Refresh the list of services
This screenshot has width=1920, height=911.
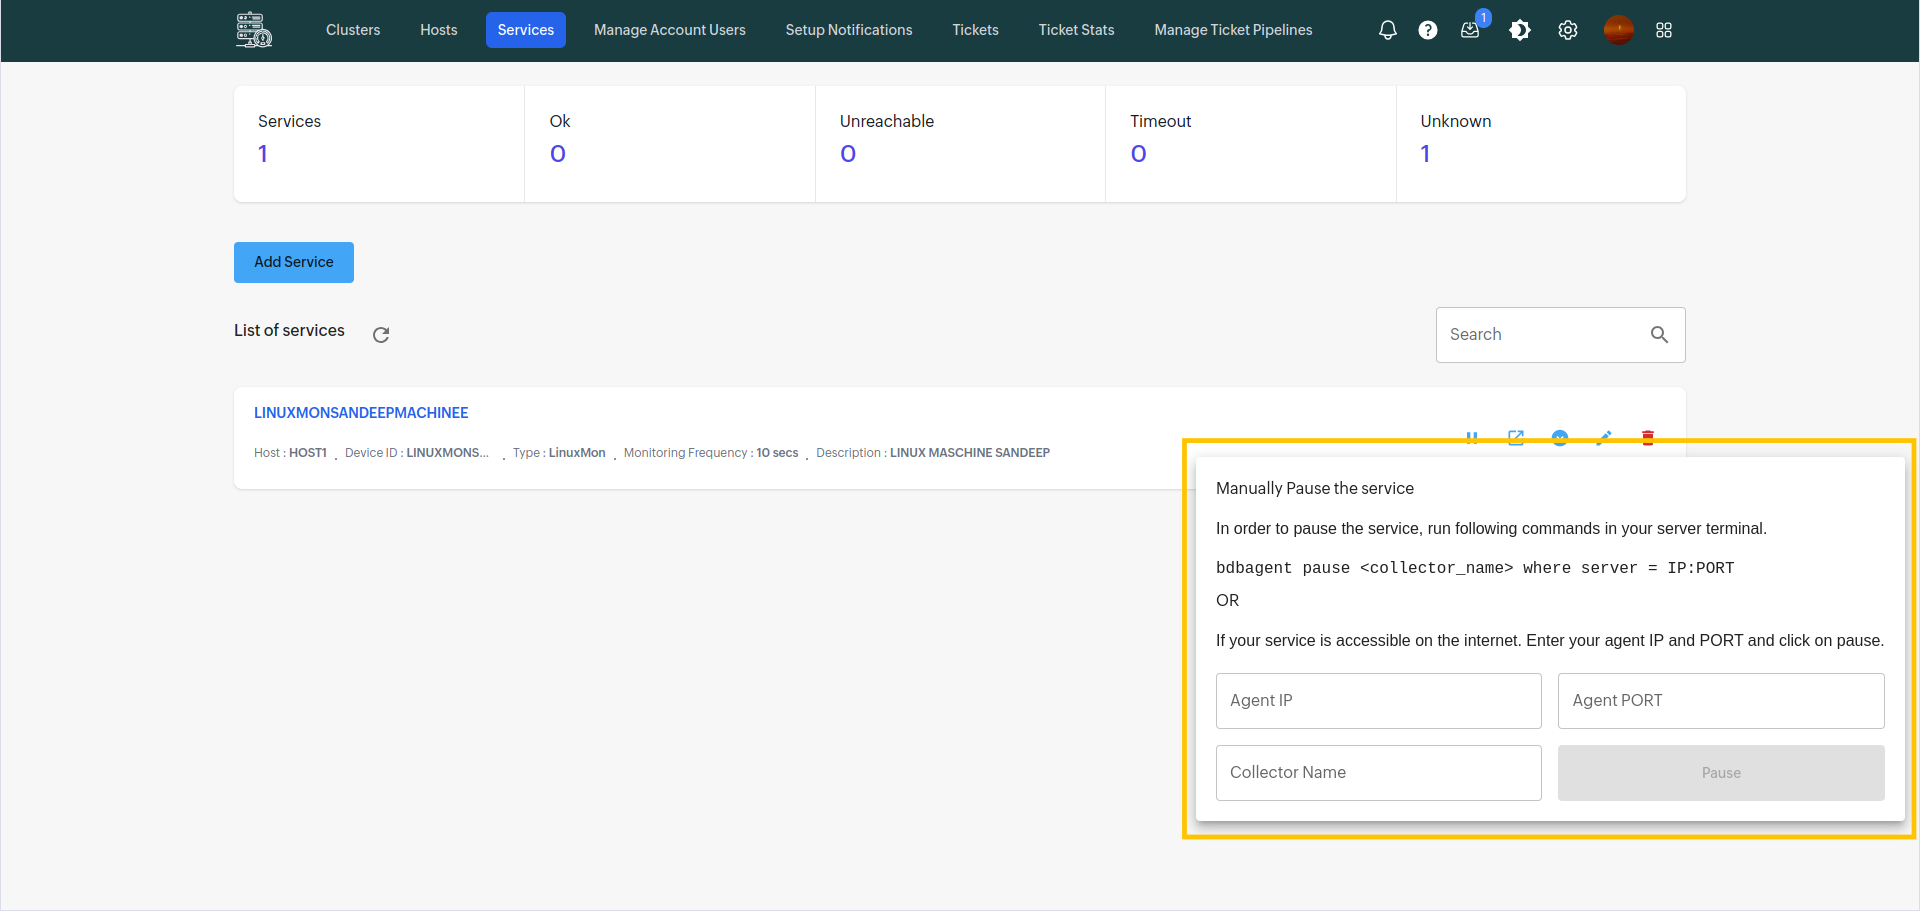[x=381, y=335]
